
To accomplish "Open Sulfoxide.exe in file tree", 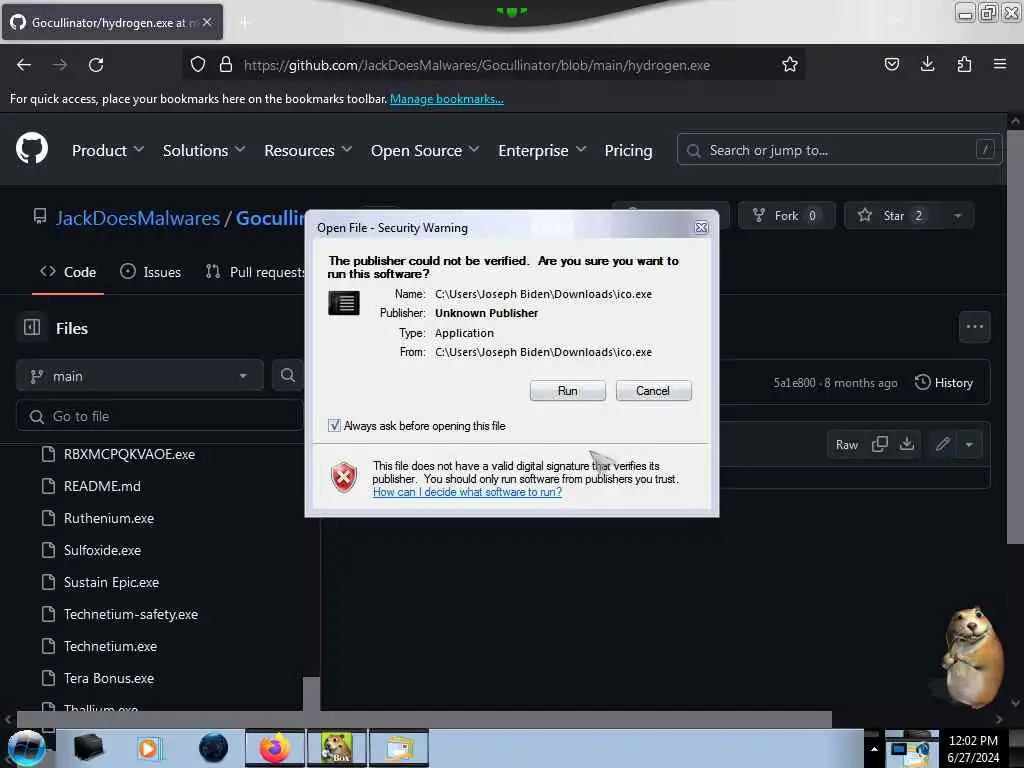I will (x=103, y=550).
